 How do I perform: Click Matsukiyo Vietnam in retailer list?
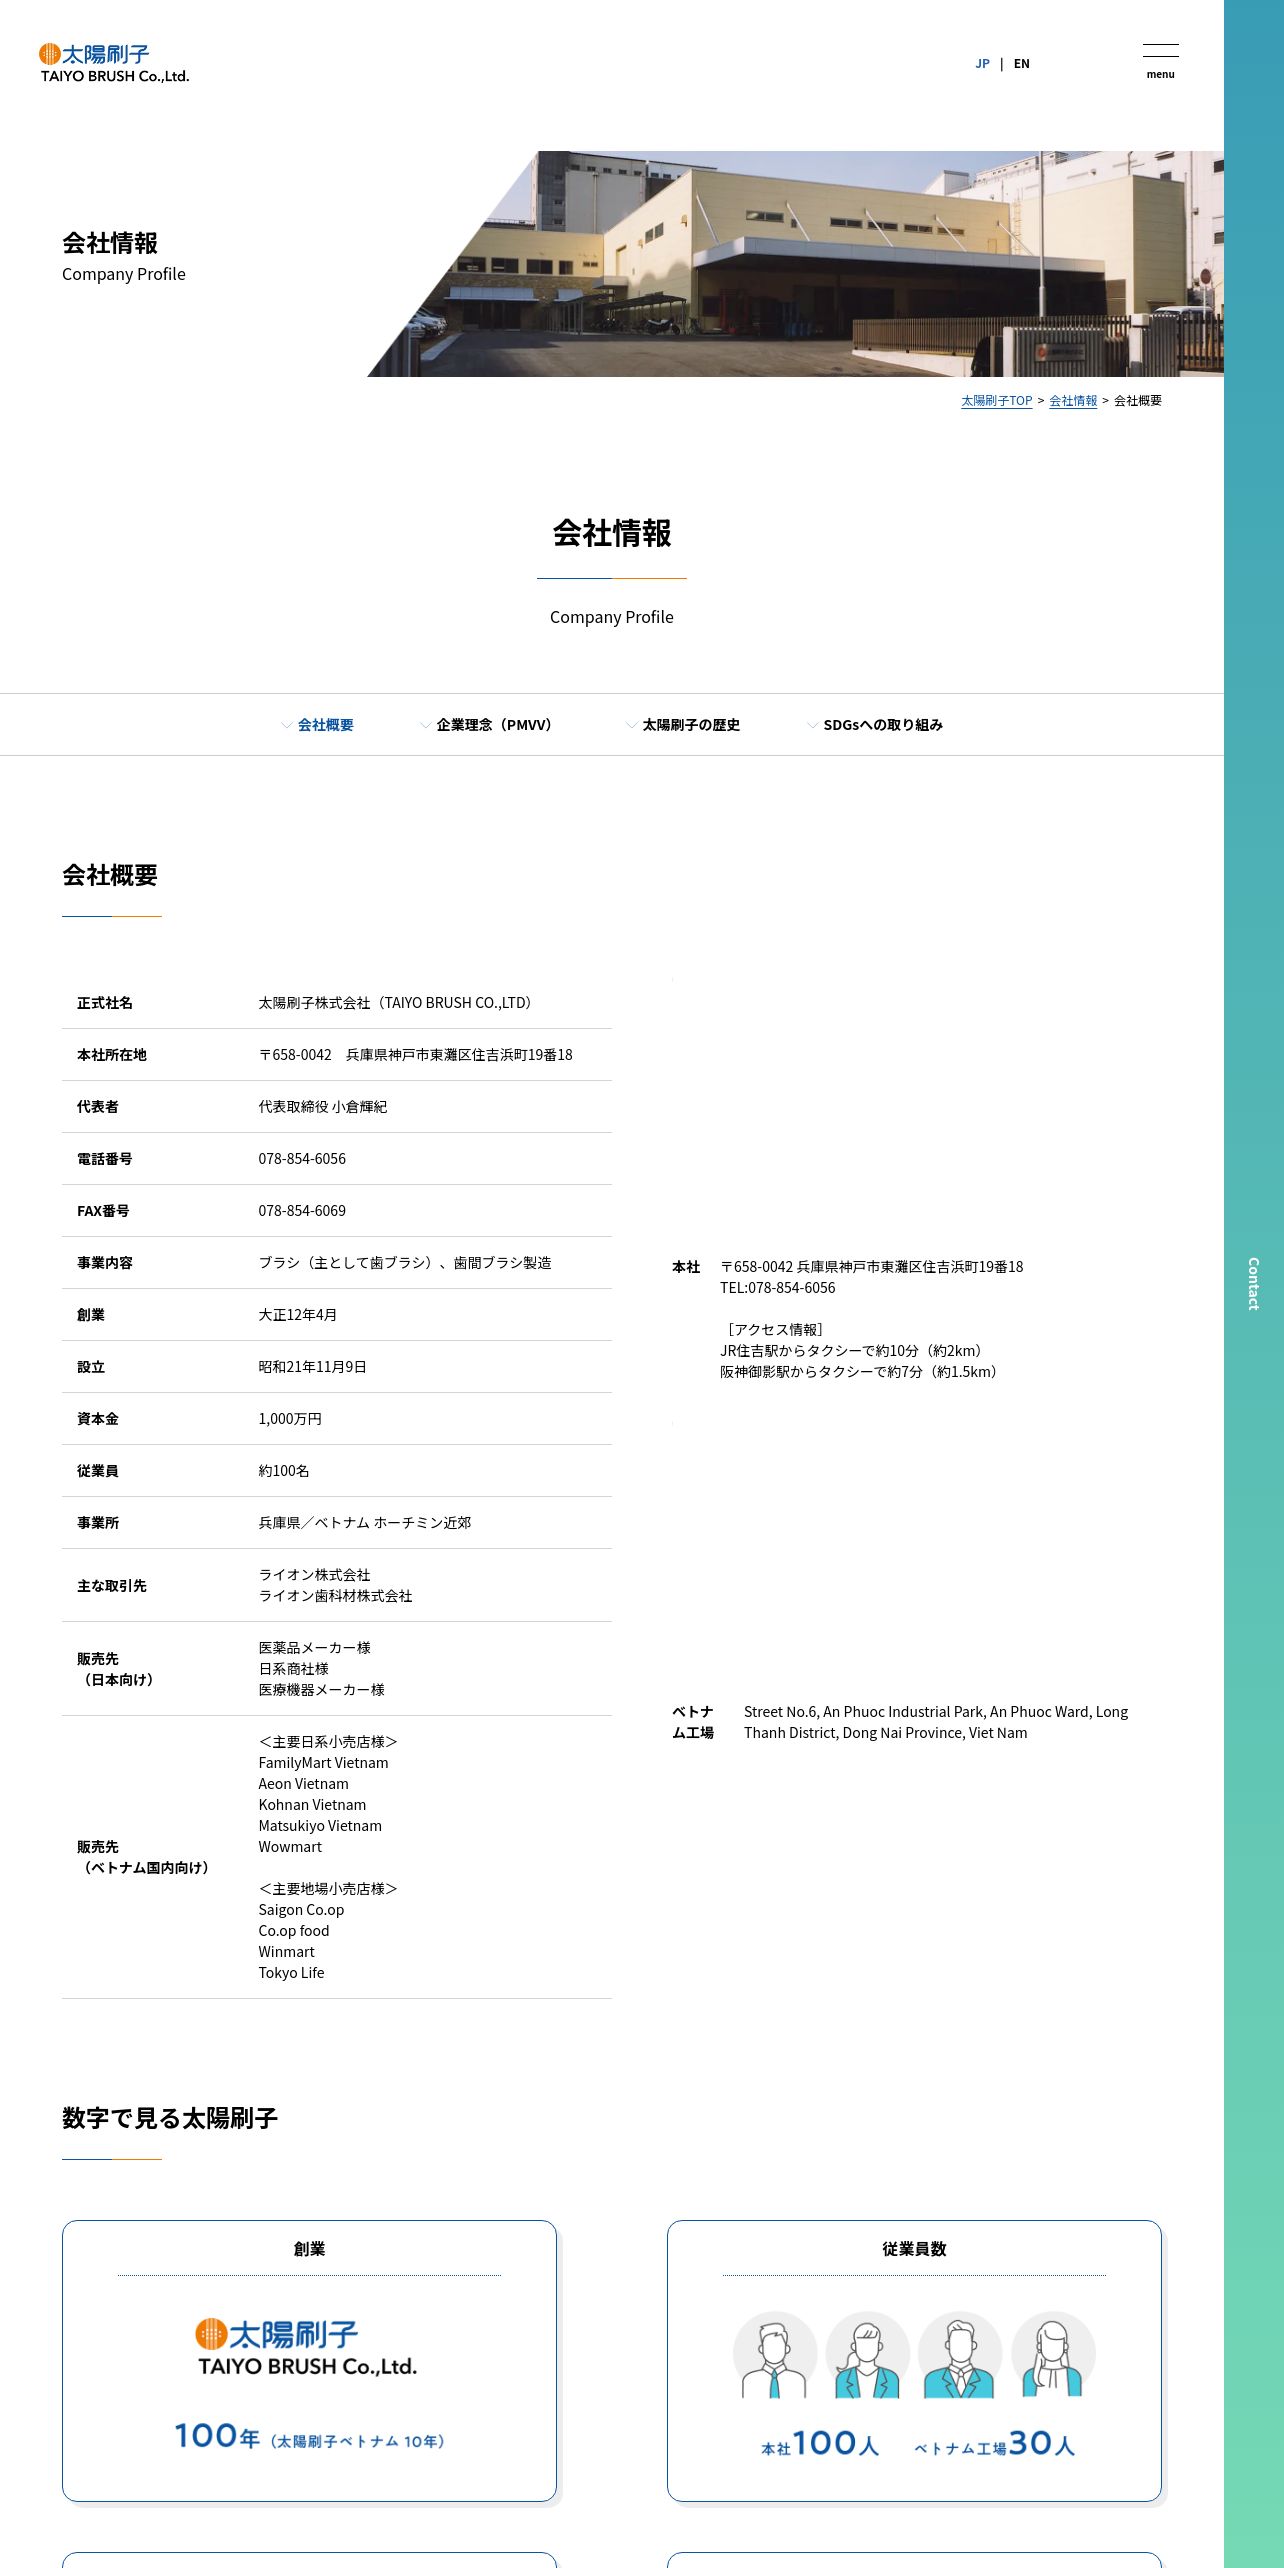(x=320, y=1826)
